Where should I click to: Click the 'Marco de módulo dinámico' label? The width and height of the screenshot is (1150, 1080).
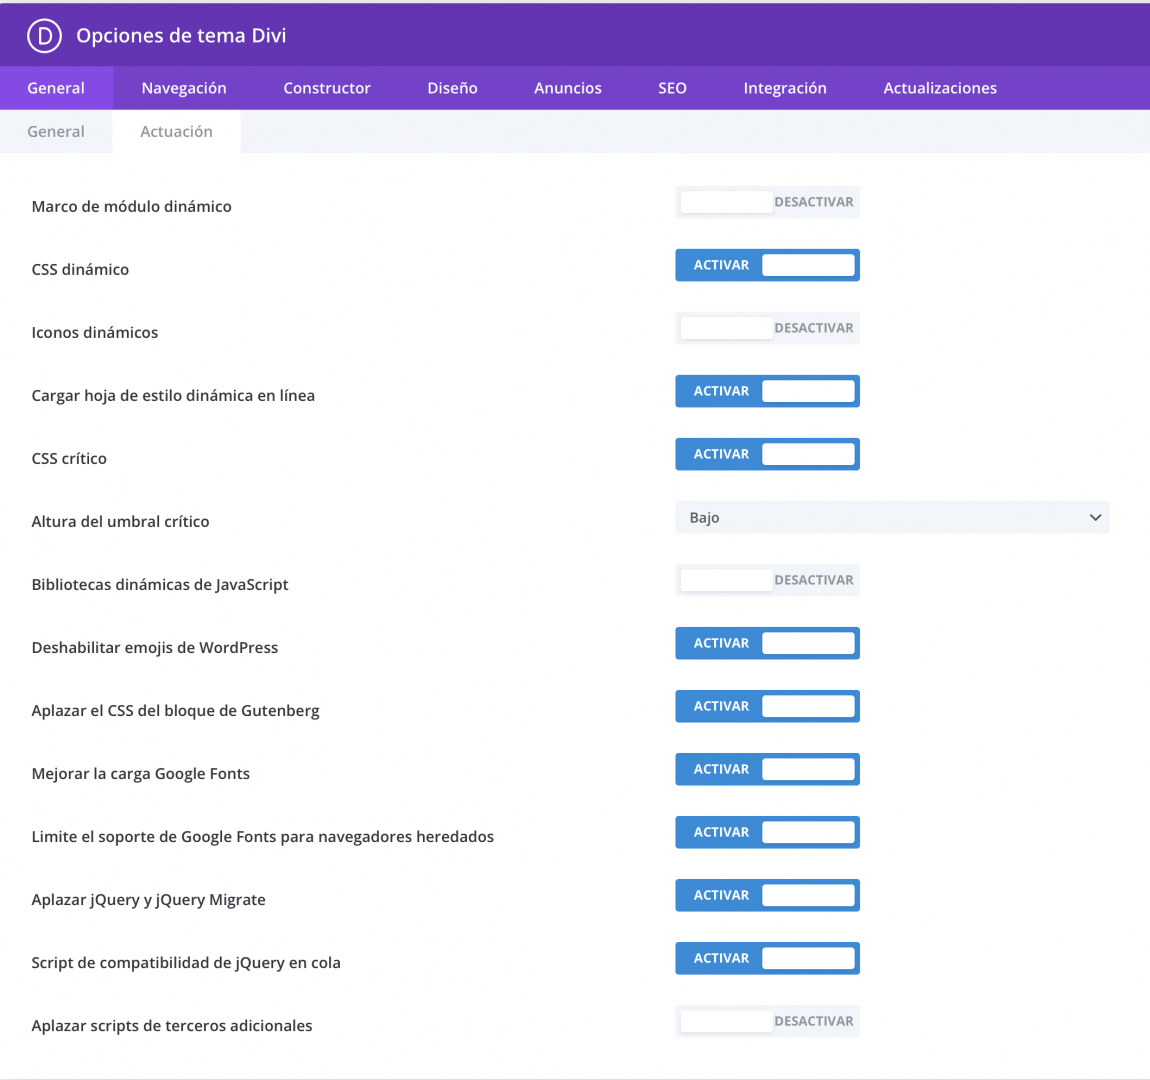click(x=131, y=207)
